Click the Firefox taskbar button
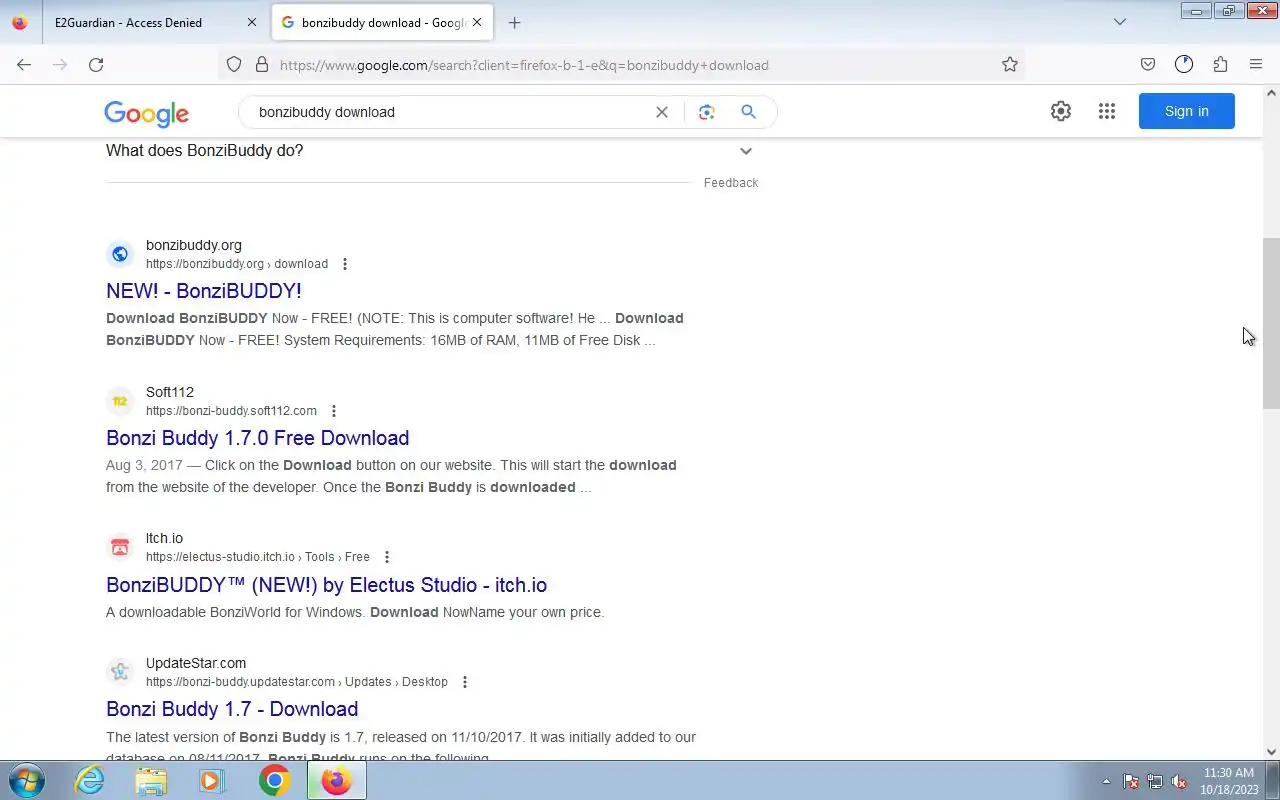Viewport: 1280px width, 800px height. tap(336, 780)
